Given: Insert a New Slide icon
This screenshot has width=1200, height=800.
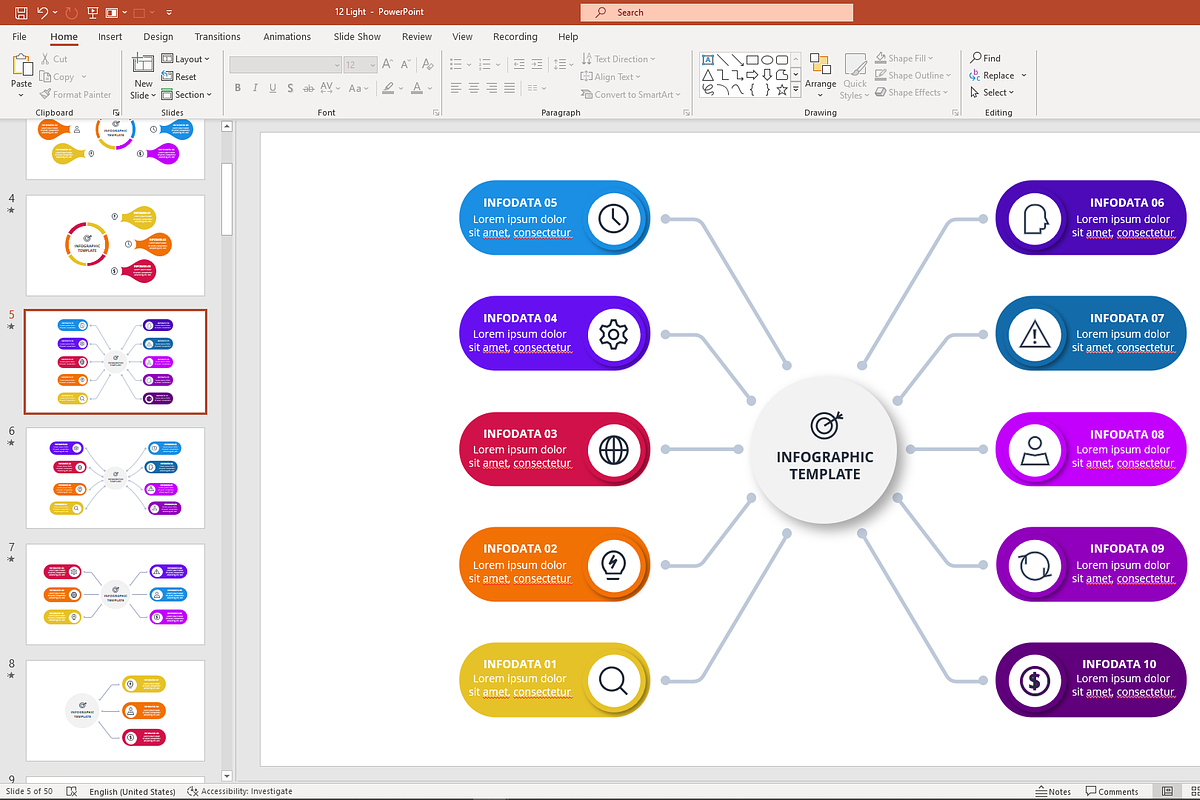Looking at the screenshot, I should coord(143,64).
